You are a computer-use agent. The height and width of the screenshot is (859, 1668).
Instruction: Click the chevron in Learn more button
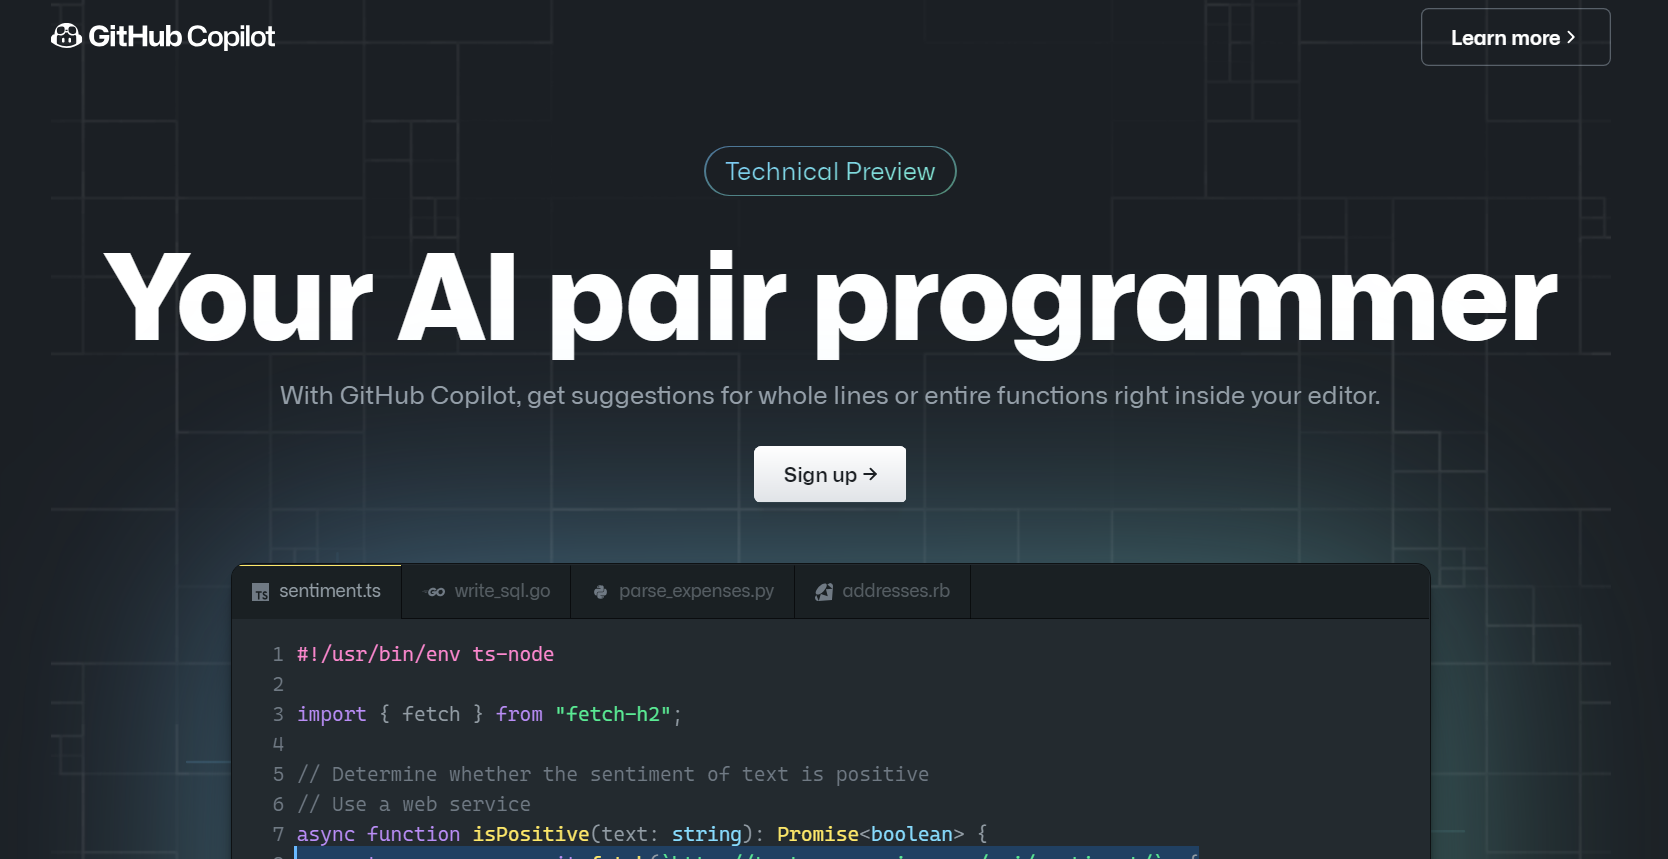point(1571,37)
